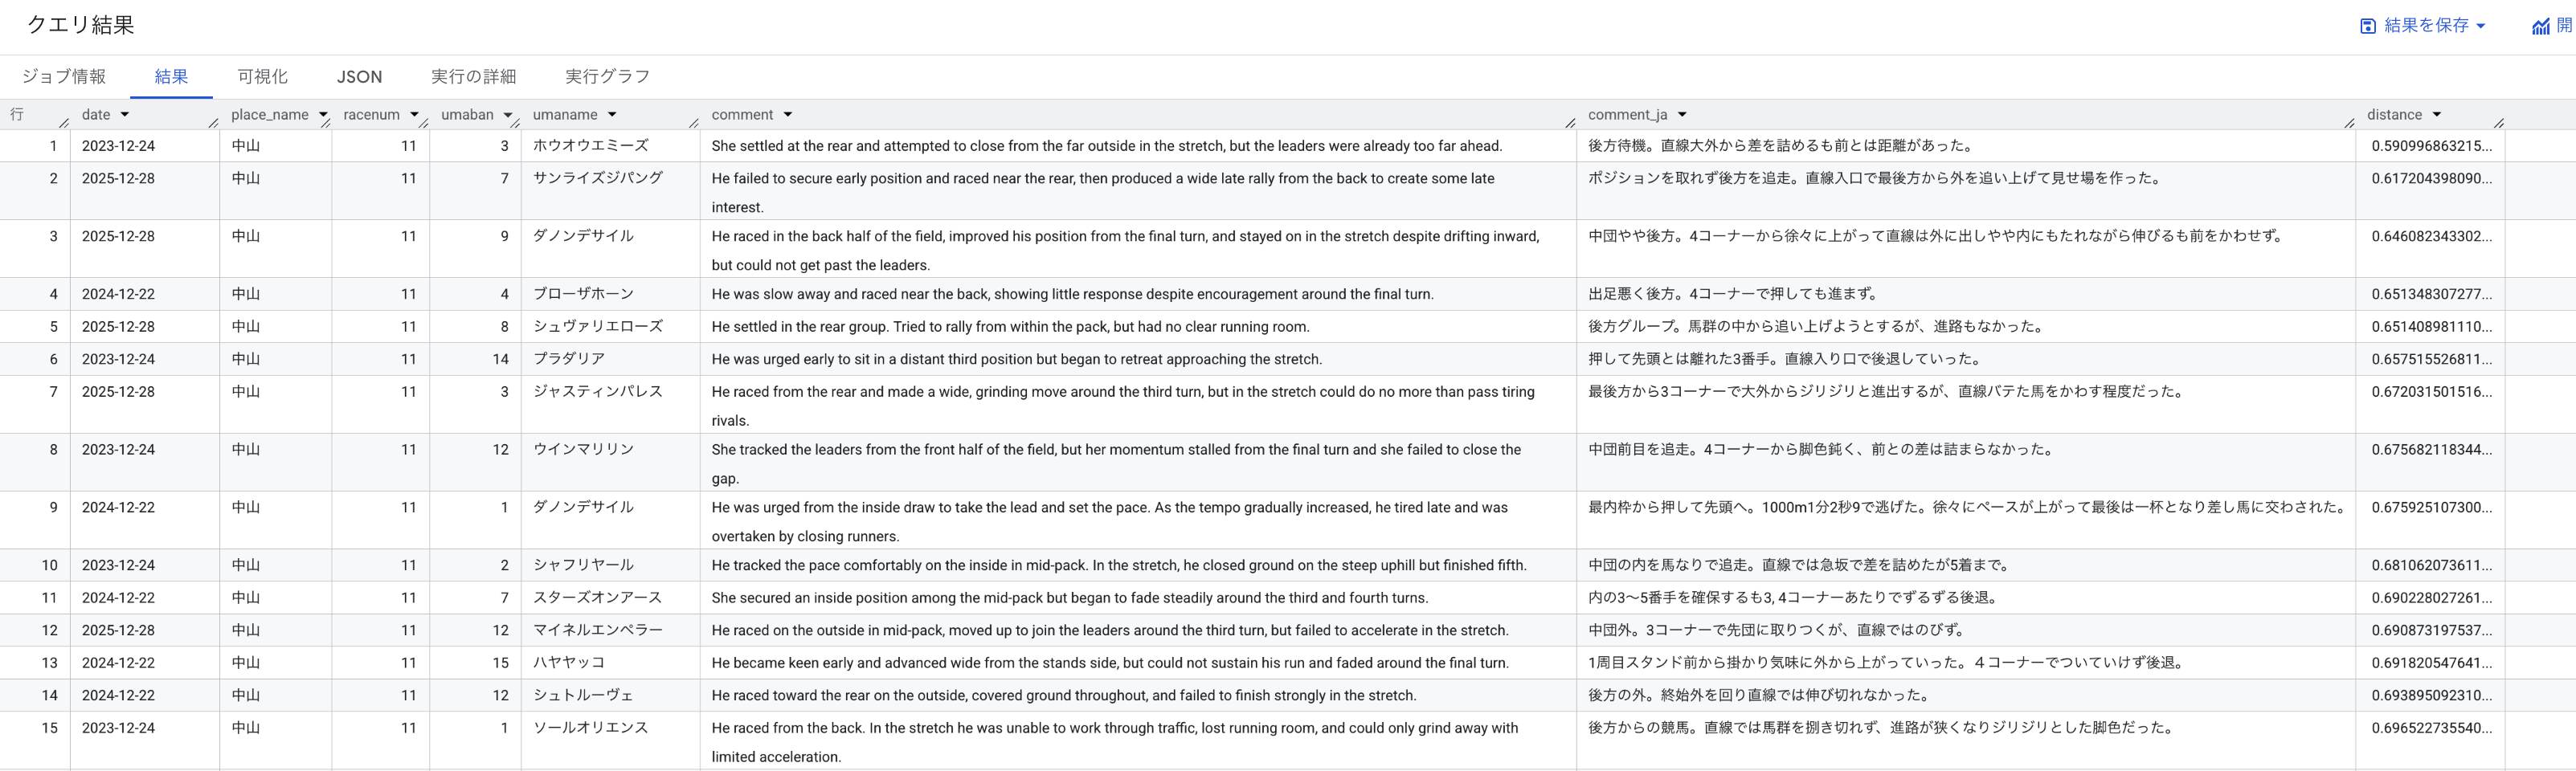Click the comment_ja header label
2576x771 pixels.
[x=1628, y=115]
